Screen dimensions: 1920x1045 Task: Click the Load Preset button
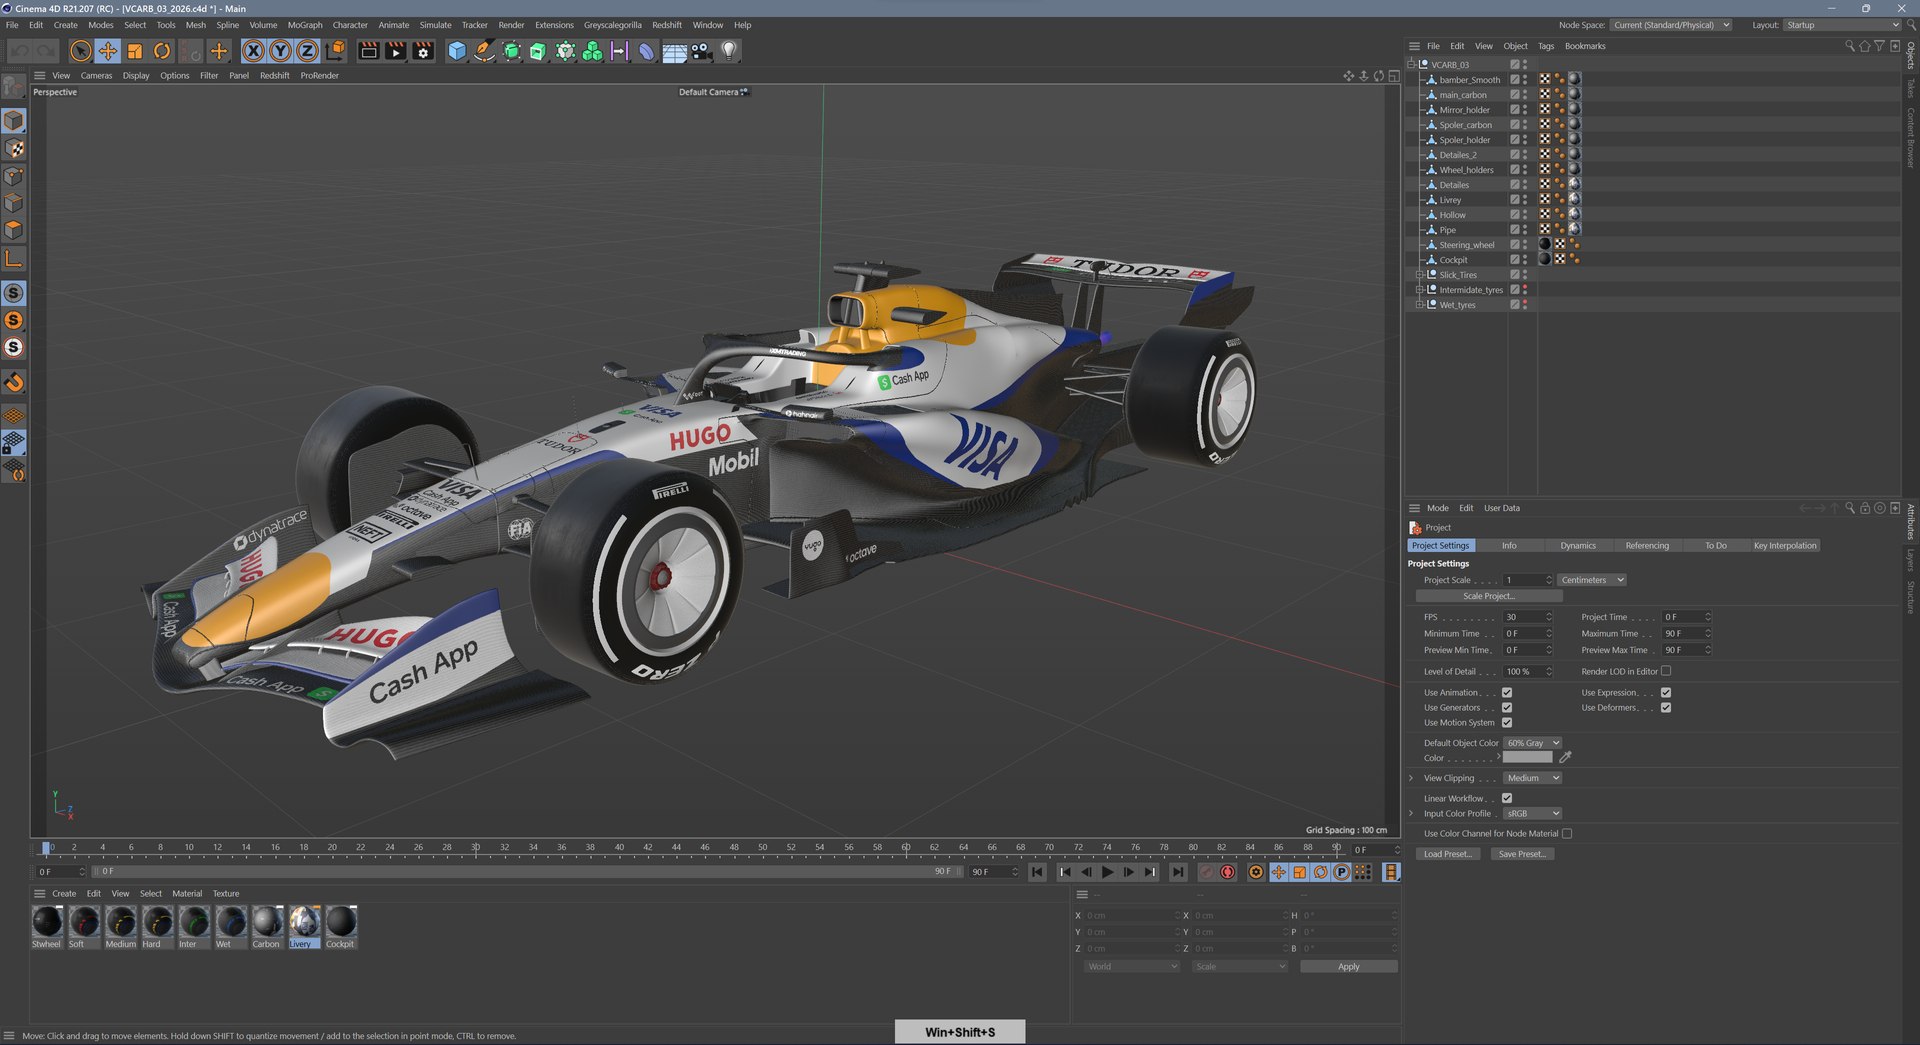click(1447, 854)
